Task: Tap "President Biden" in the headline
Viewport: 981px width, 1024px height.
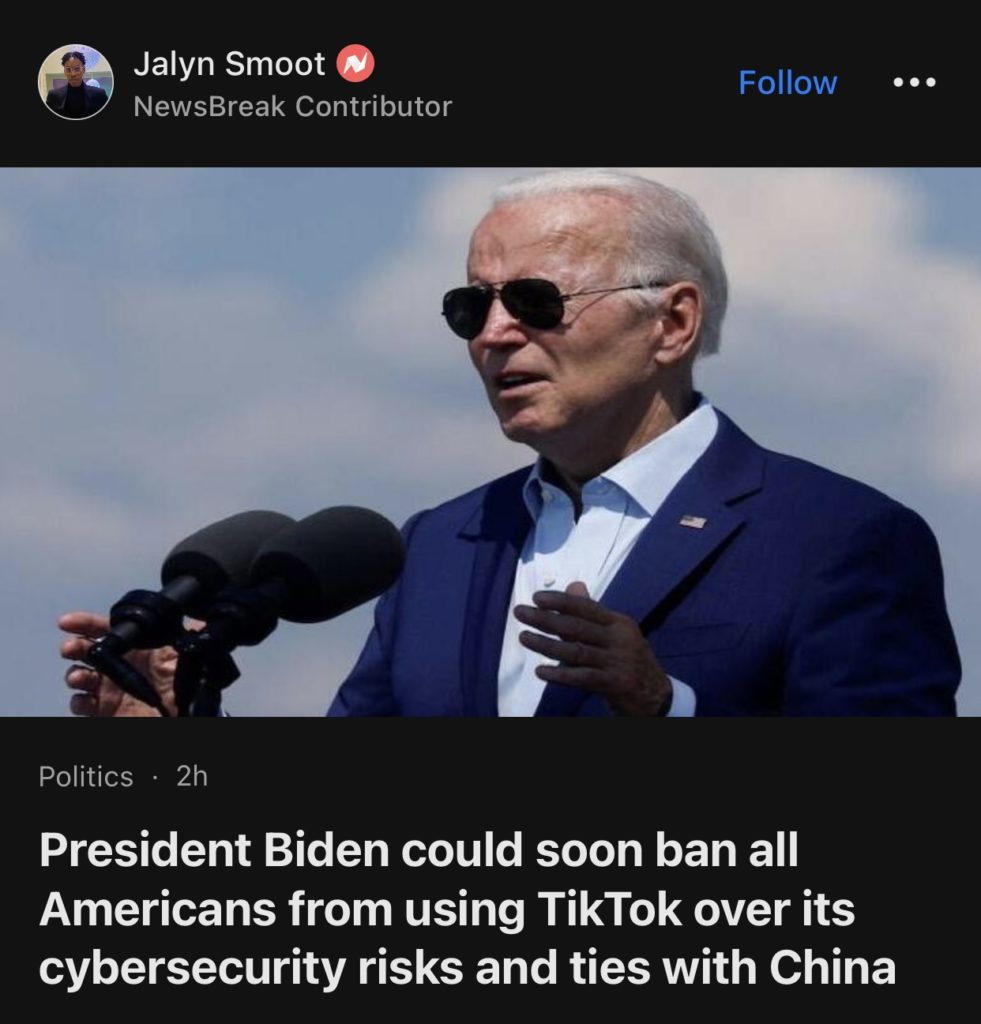Action: 210,850
